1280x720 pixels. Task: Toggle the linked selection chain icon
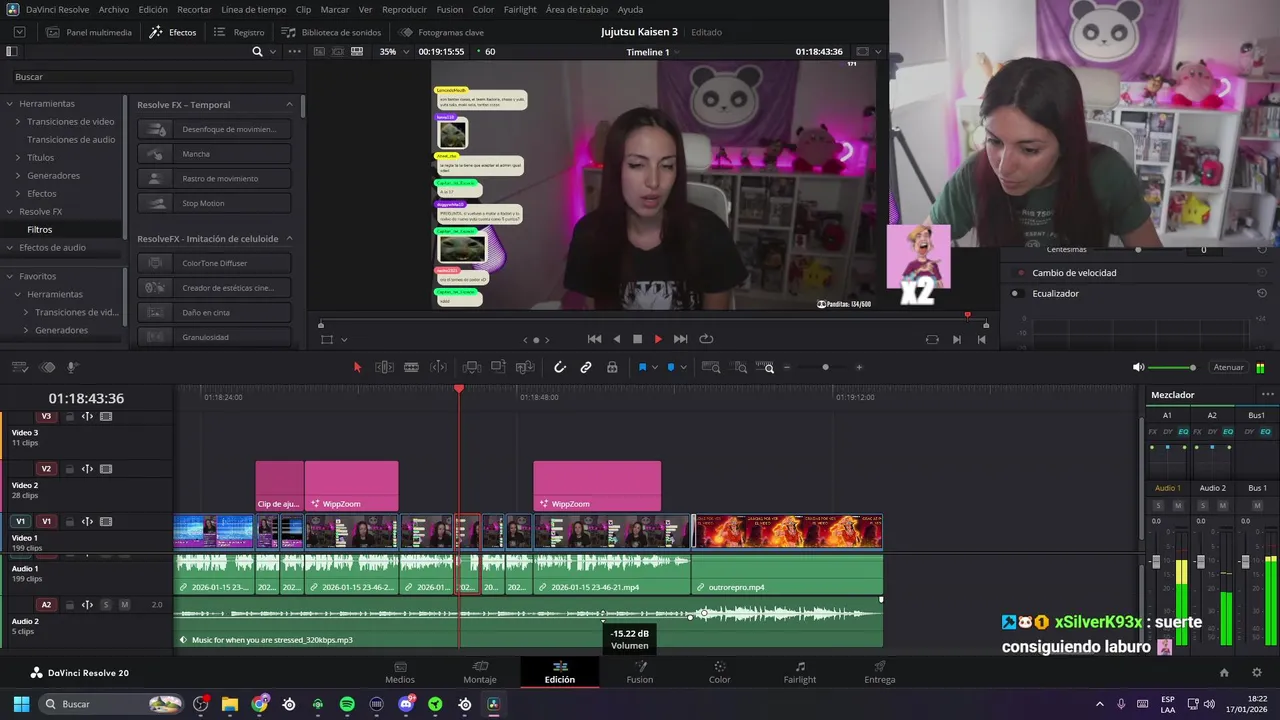tap(586, 367)
